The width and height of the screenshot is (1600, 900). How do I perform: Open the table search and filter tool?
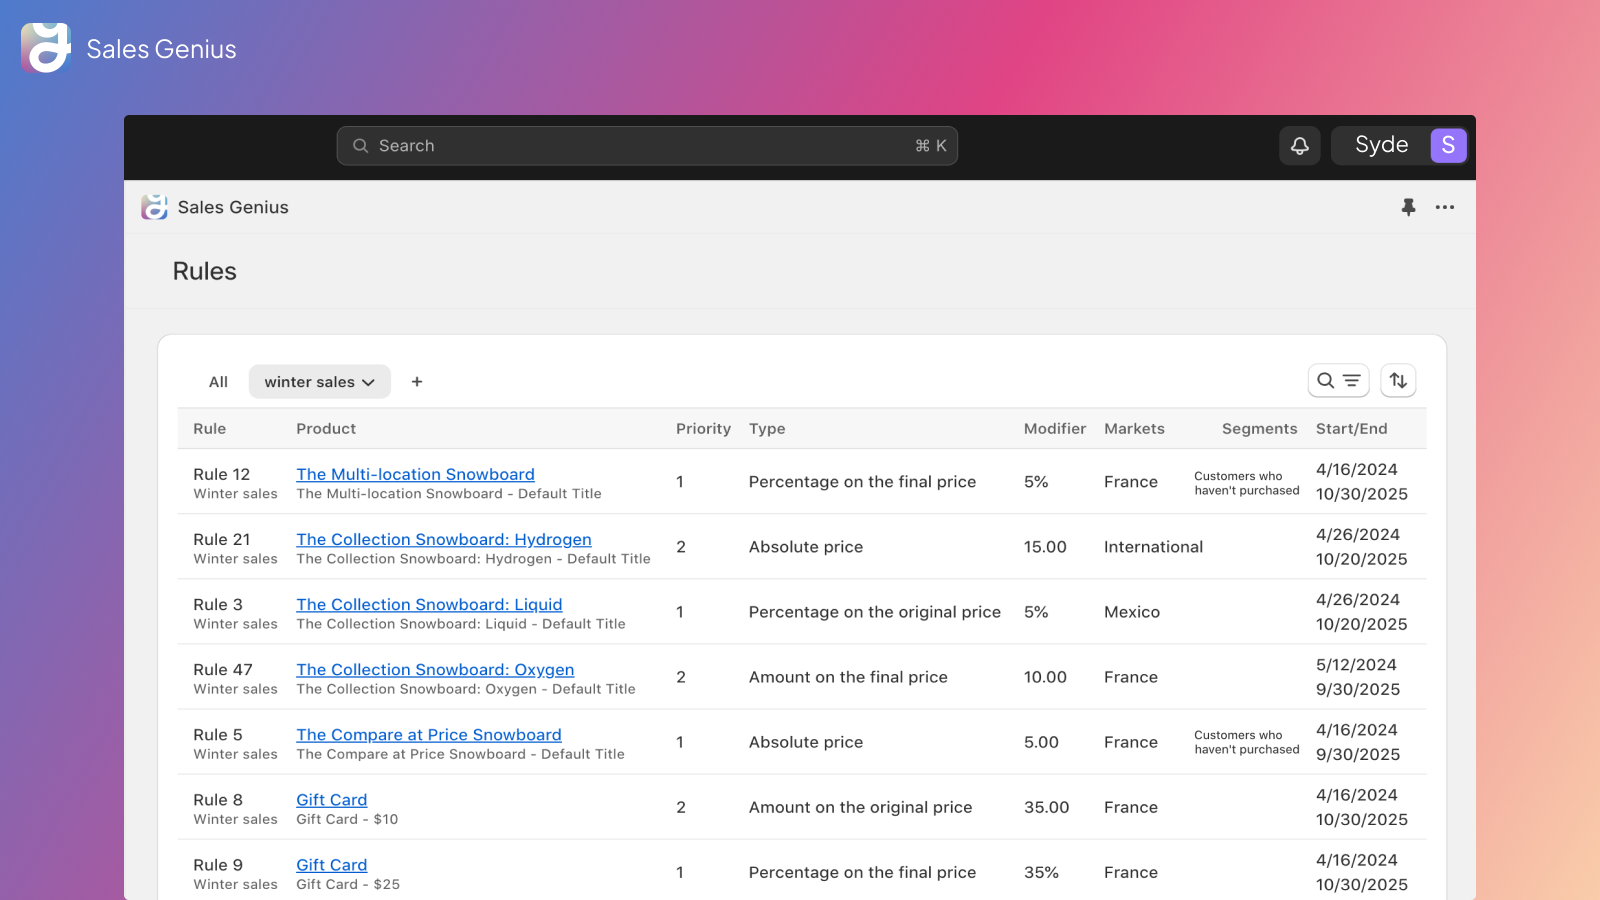click(1338, 380)
